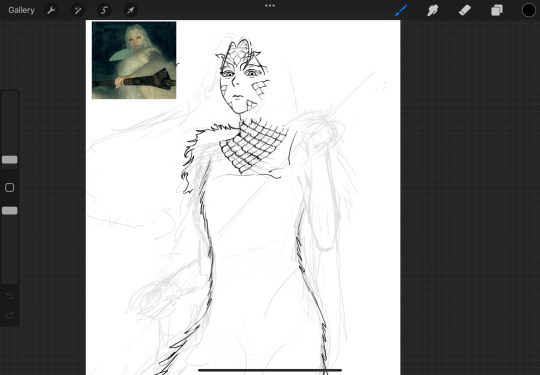Tap the three-dot multitasking indicator at top
The image size is (540, 375).
coord(270,6)
